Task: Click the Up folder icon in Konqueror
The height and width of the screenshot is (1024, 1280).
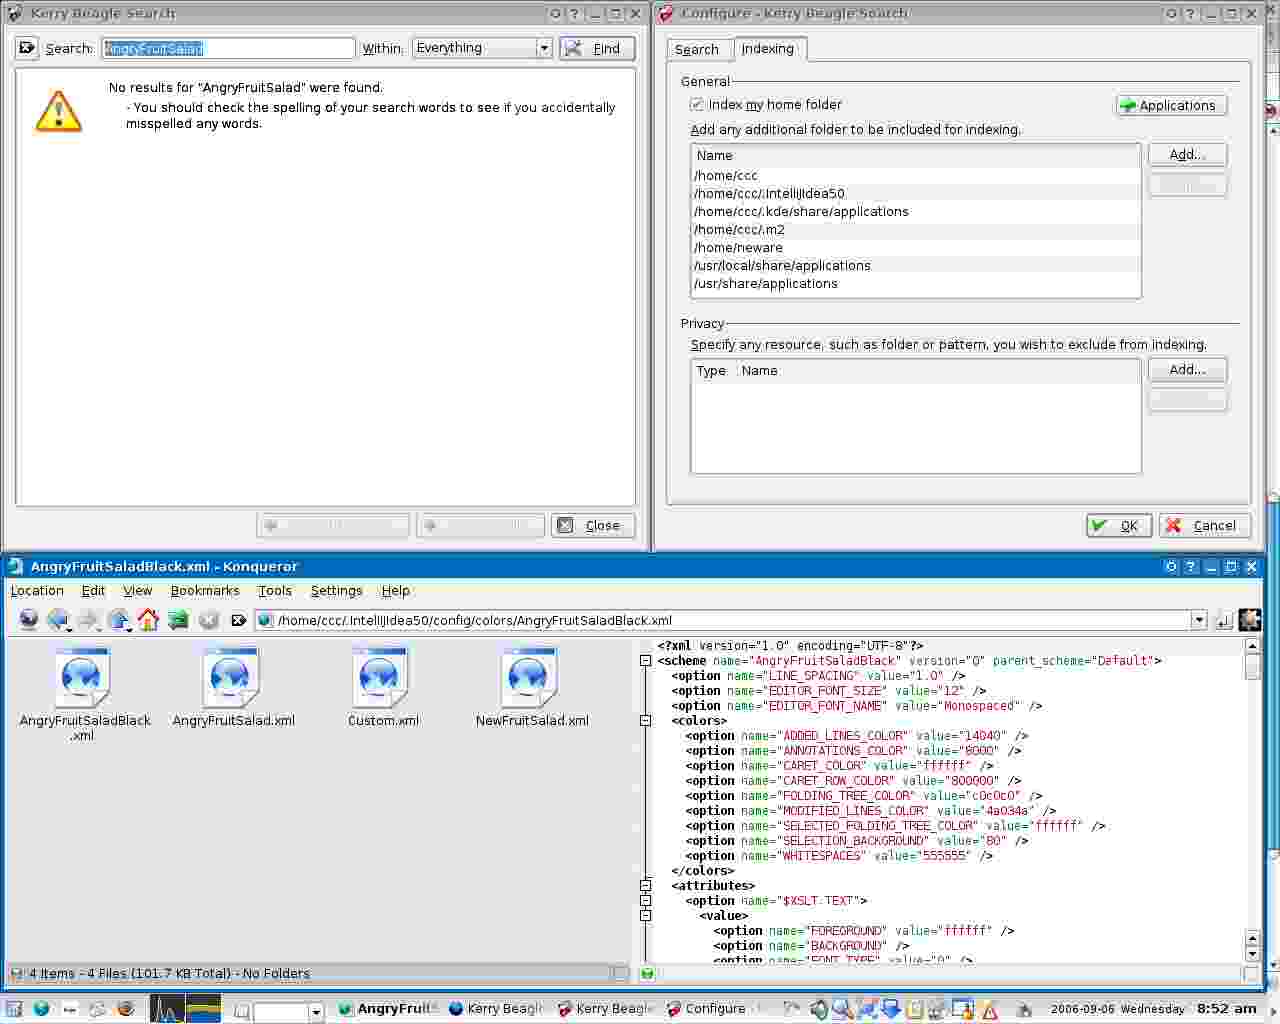Action: (118, 620)
